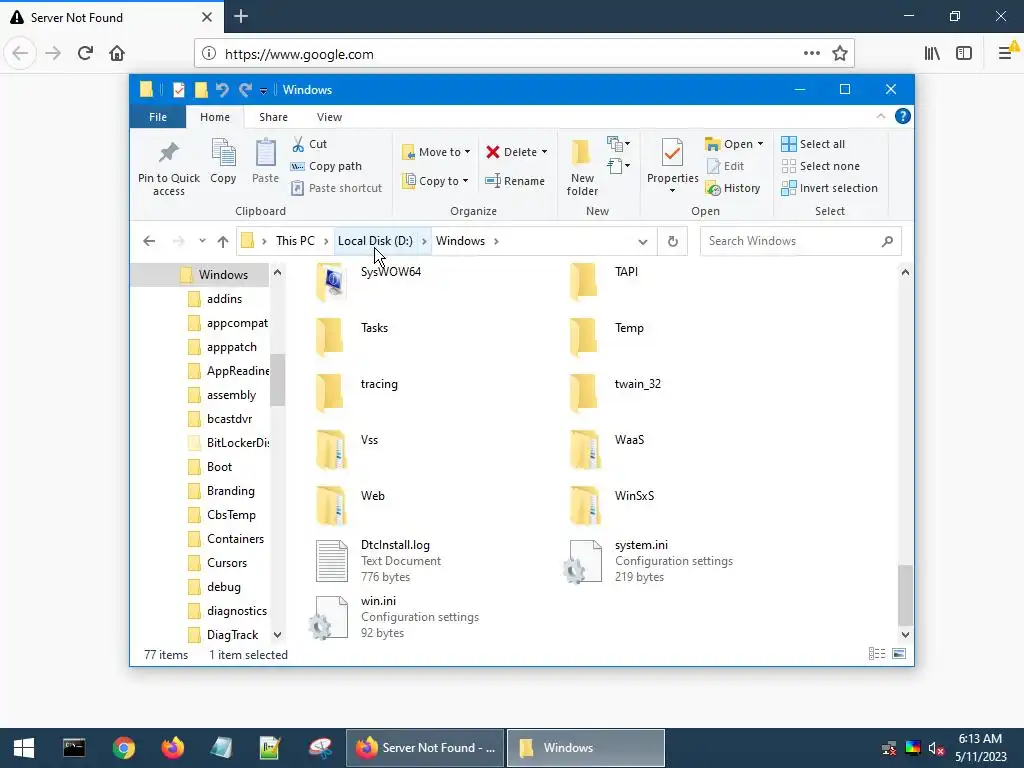The width and height of the screenshot is (1024, 768).
Task: Go to Firefox home page
Action: click(x=117, y=53)
